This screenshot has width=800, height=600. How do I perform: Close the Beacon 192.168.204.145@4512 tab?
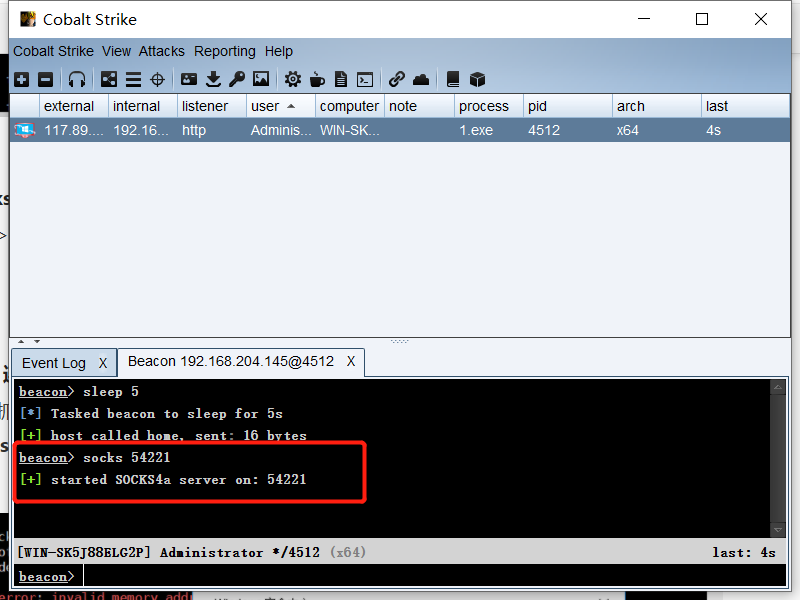tap(351, 362)
